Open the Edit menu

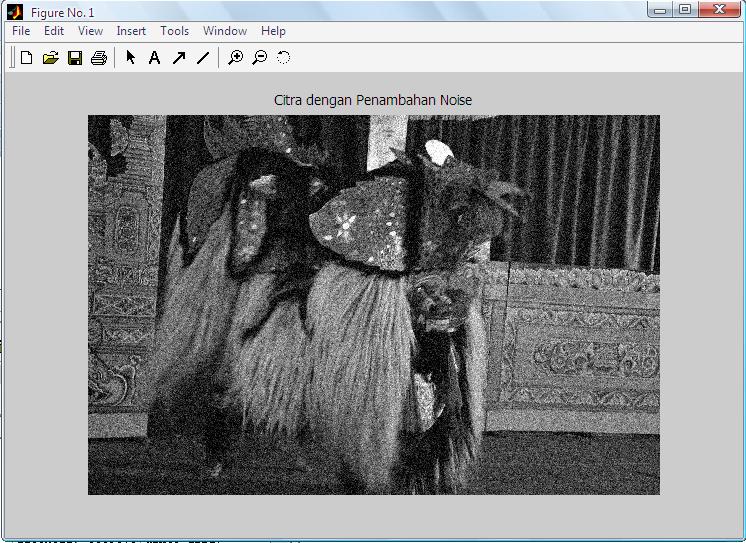(x=54, y=31)
